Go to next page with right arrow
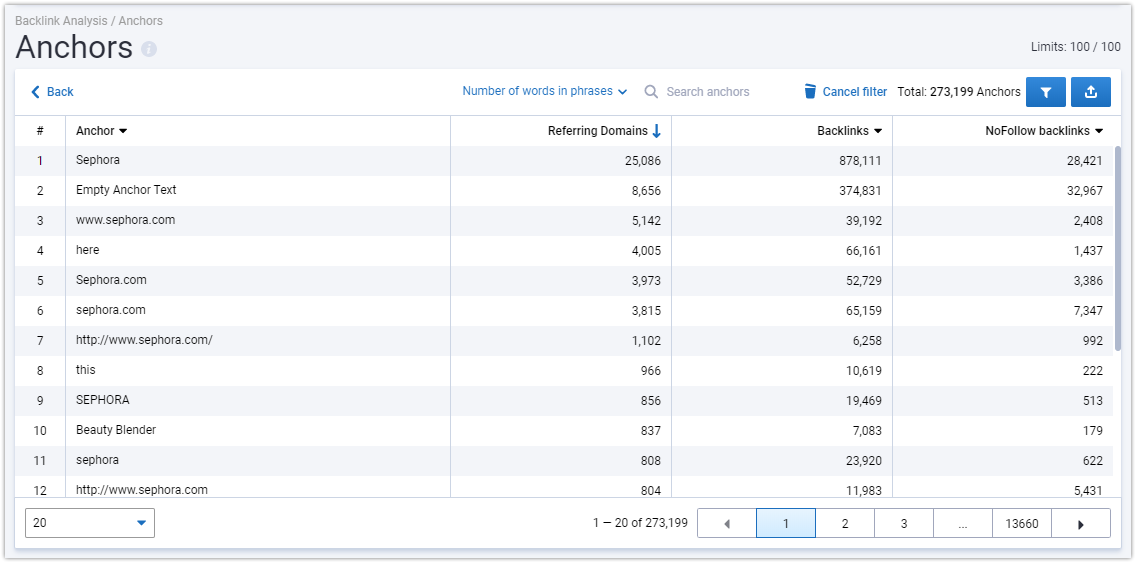1136x563 pixels. (x=1081, y=523)
